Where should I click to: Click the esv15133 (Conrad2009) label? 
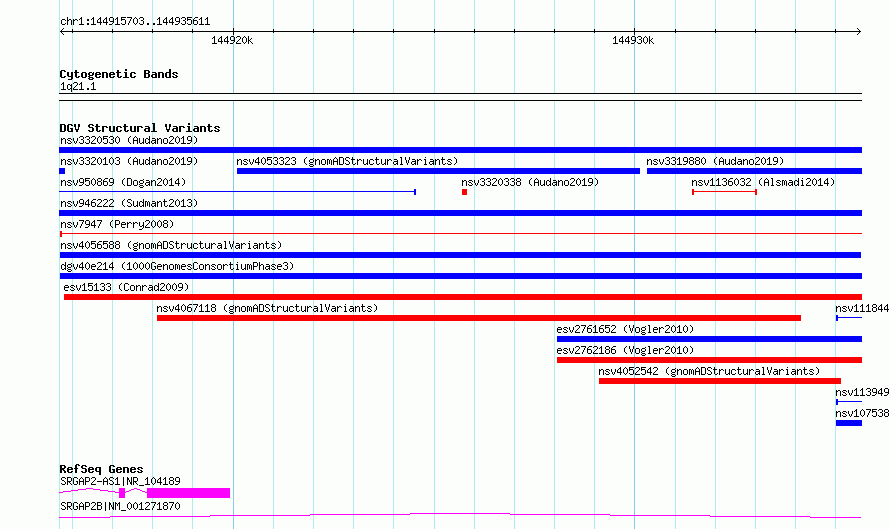126,287
